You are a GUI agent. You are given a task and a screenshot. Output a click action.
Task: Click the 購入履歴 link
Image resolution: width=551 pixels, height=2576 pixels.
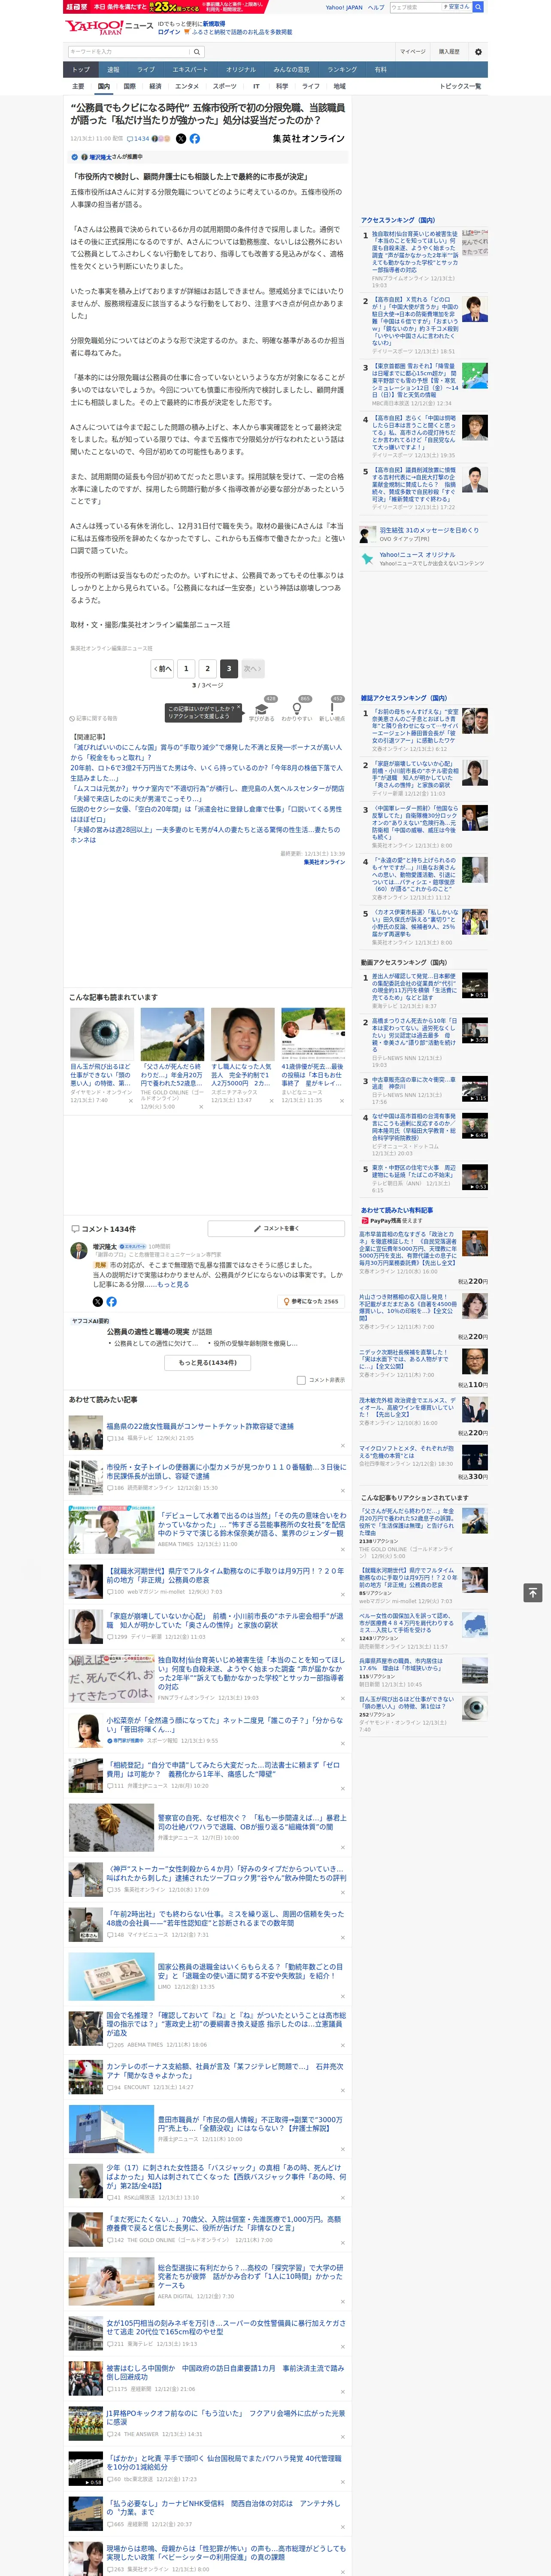tap(449, 52)
